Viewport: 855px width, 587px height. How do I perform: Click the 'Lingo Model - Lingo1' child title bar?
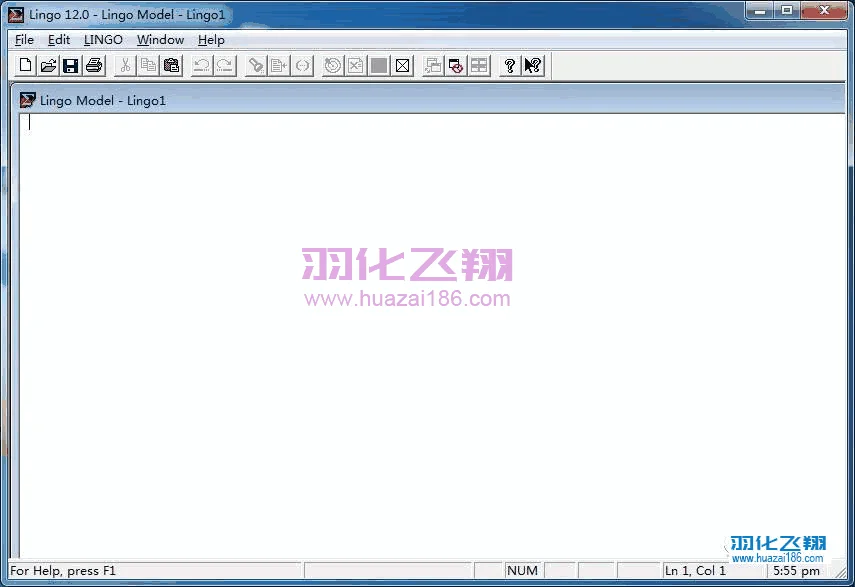[x=429, y=100]
